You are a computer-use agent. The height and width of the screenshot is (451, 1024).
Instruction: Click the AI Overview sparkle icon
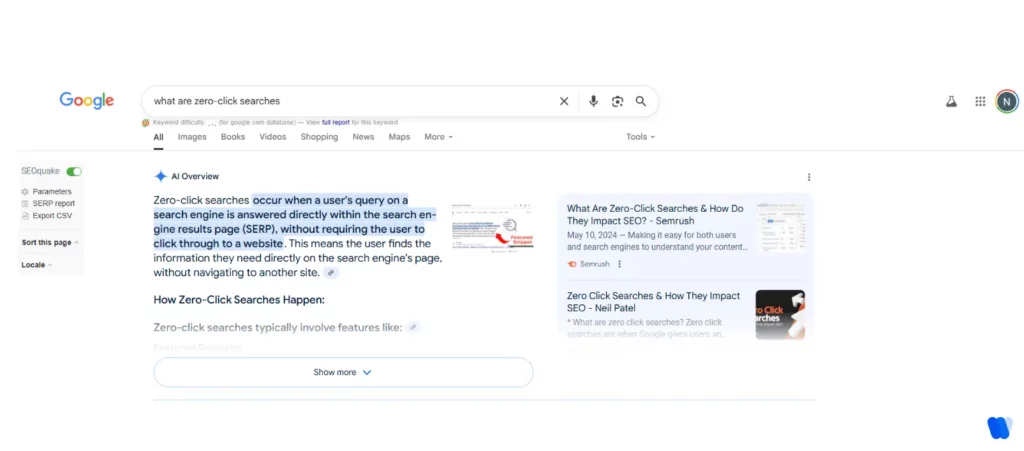click(x=161, y=176)
